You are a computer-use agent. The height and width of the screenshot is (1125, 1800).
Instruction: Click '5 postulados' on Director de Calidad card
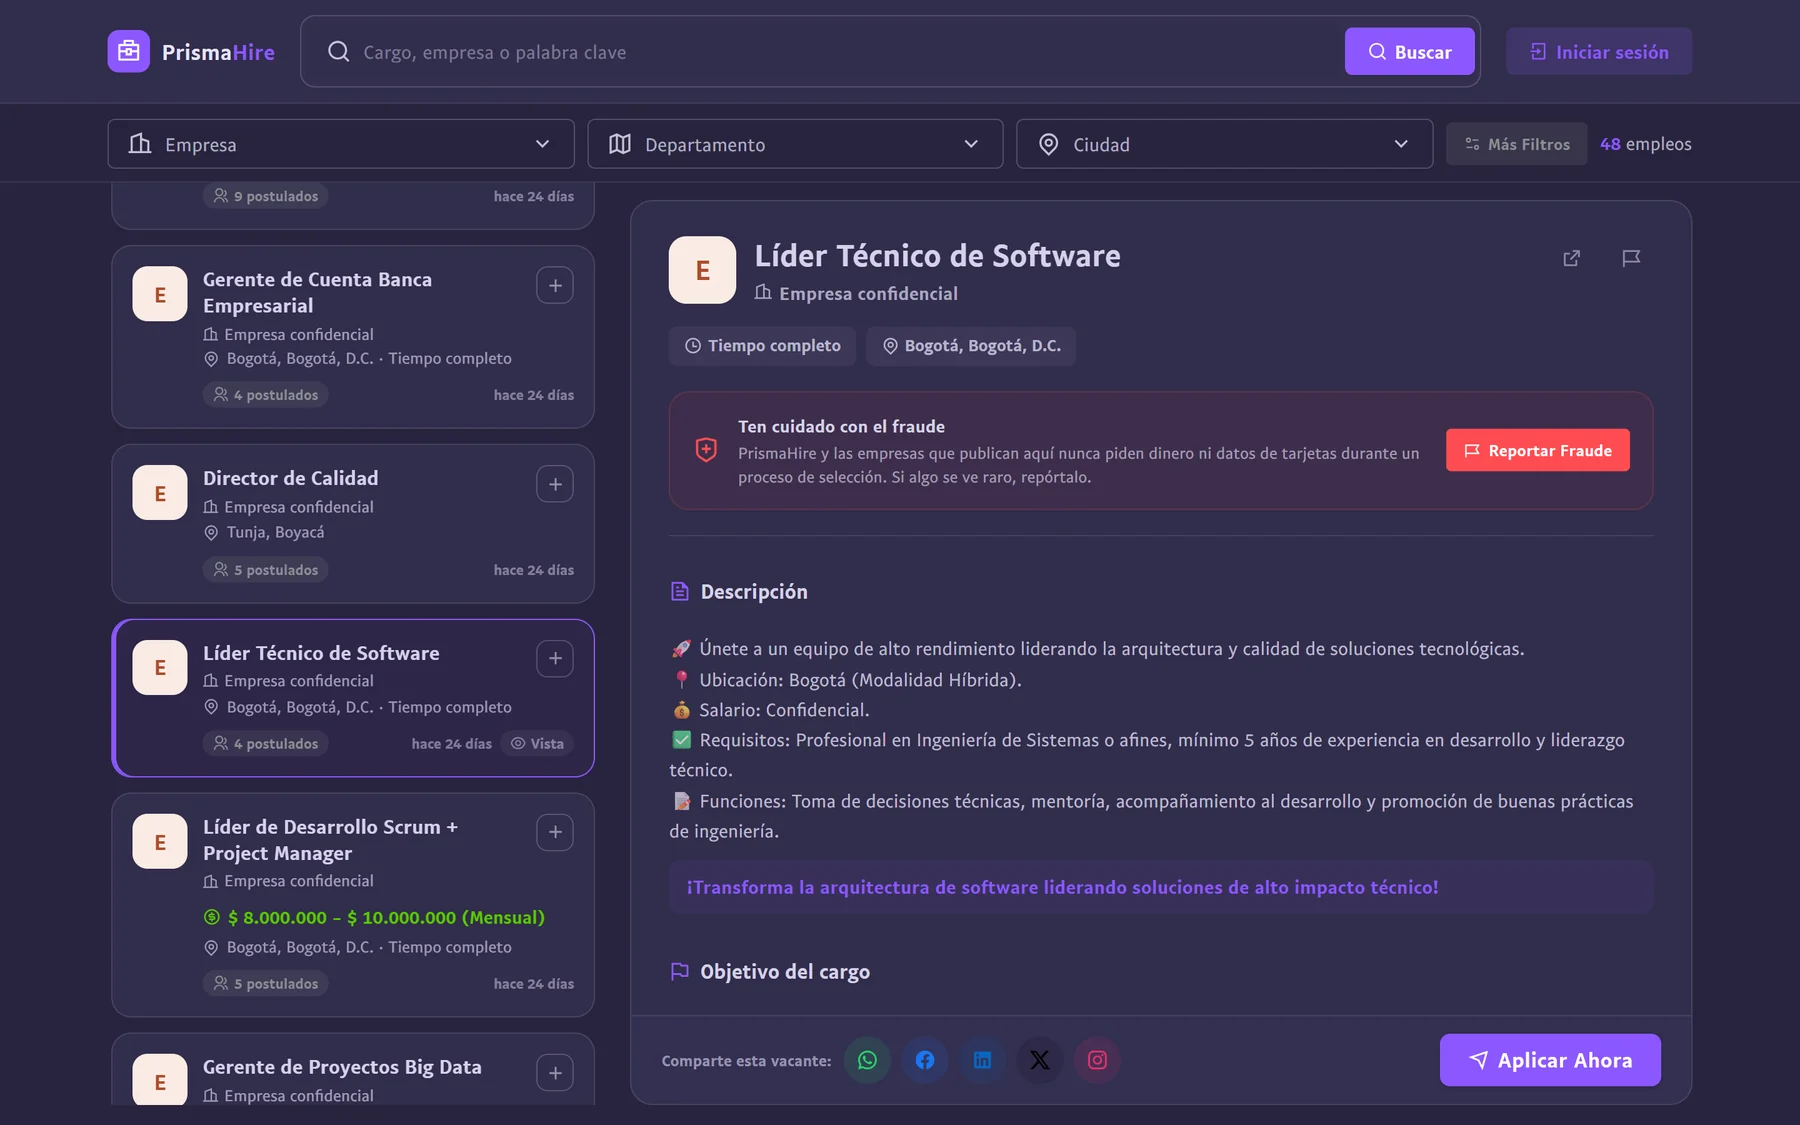point(266,570)
